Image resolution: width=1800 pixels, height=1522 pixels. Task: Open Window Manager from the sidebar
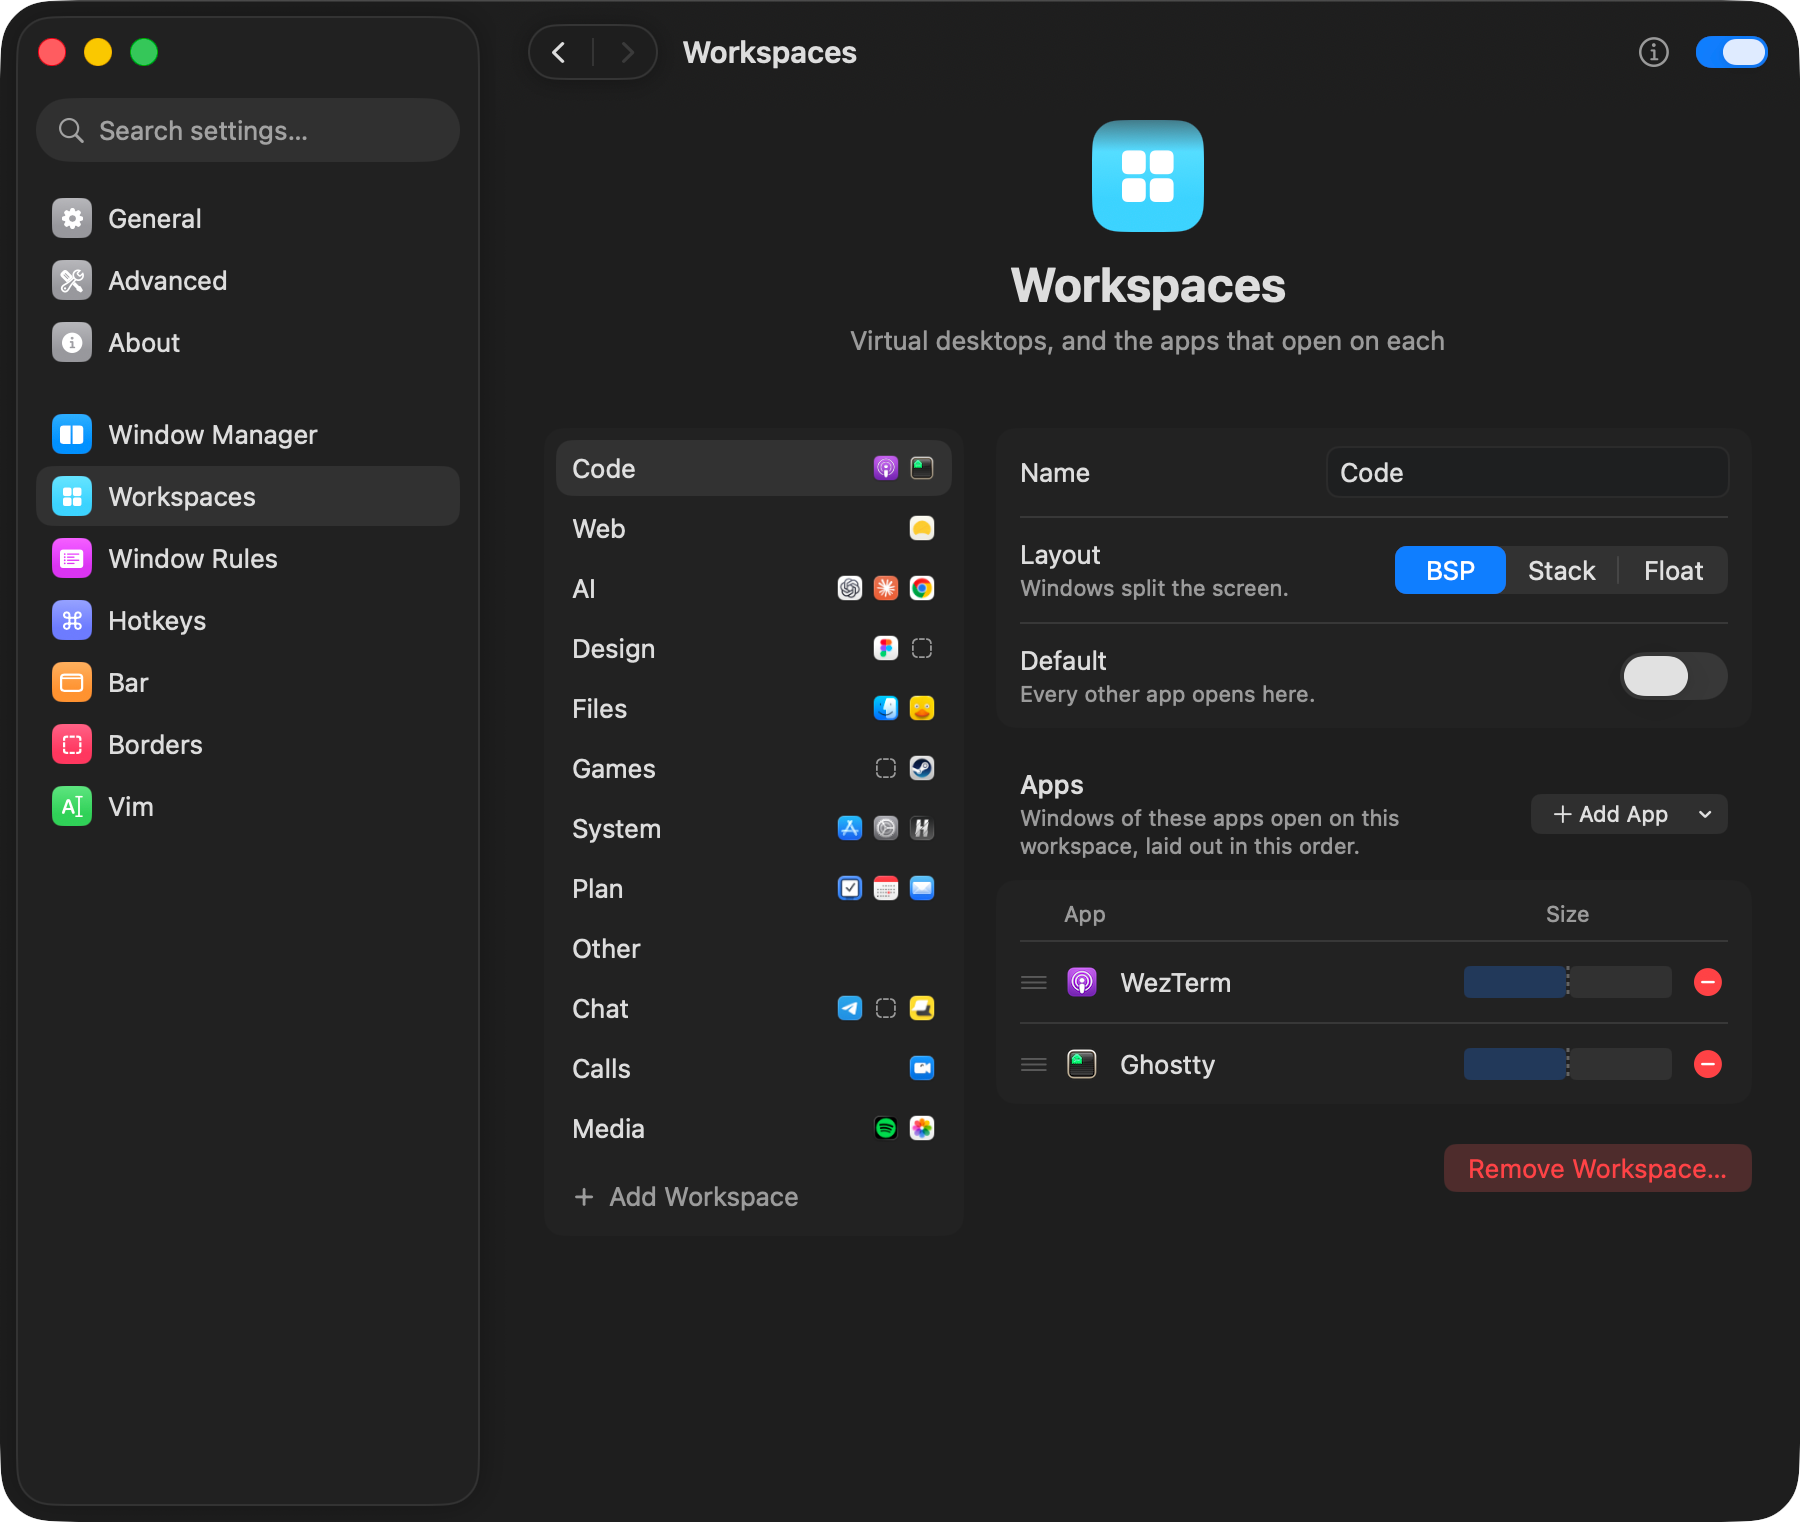[247, 435]
